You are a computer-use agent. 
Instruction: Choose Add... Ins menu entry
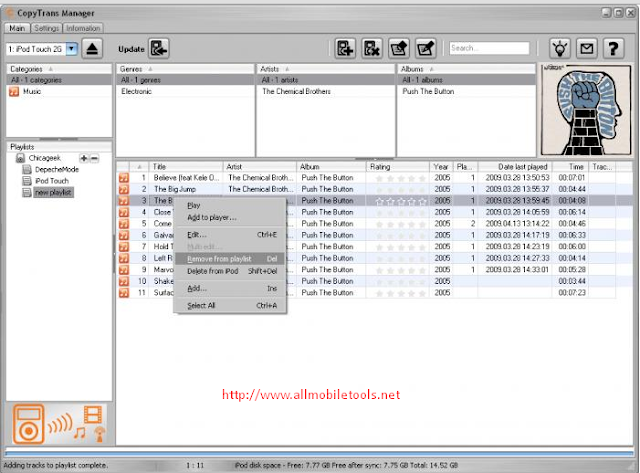tap(230, 288)
